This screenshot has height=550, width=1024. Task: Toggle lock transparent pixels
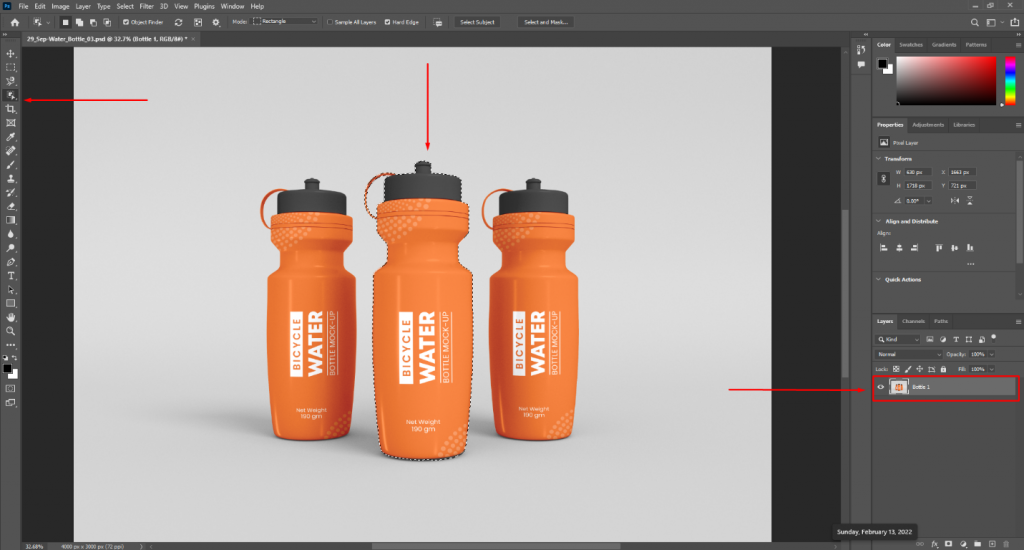click(x=896, y=369)
